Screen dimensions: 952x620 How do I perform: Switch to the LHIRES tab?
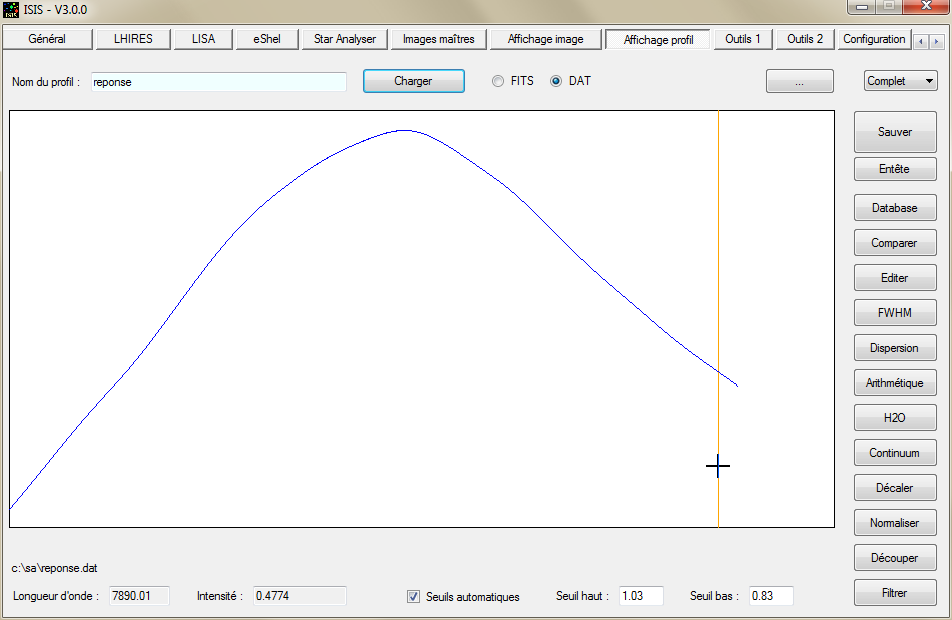[133, 39]
